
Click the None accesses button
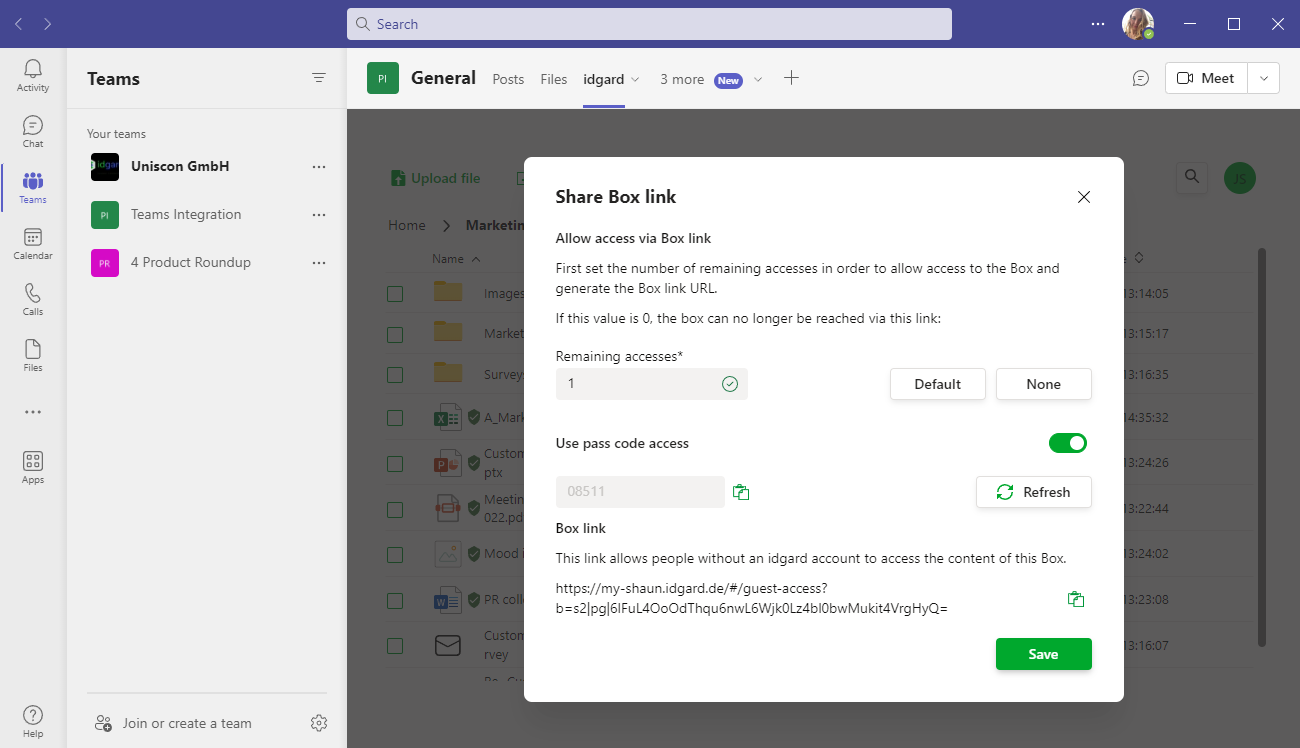pos(1044,384)
